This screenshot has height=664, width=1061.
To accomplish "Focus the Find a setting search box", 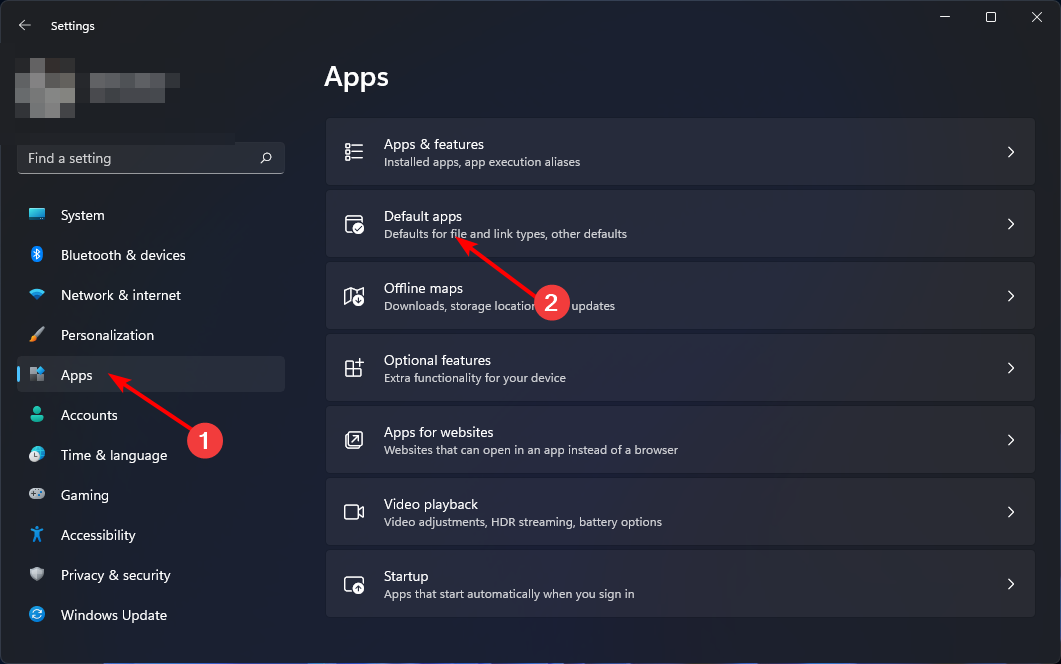I will pos(138,158).
